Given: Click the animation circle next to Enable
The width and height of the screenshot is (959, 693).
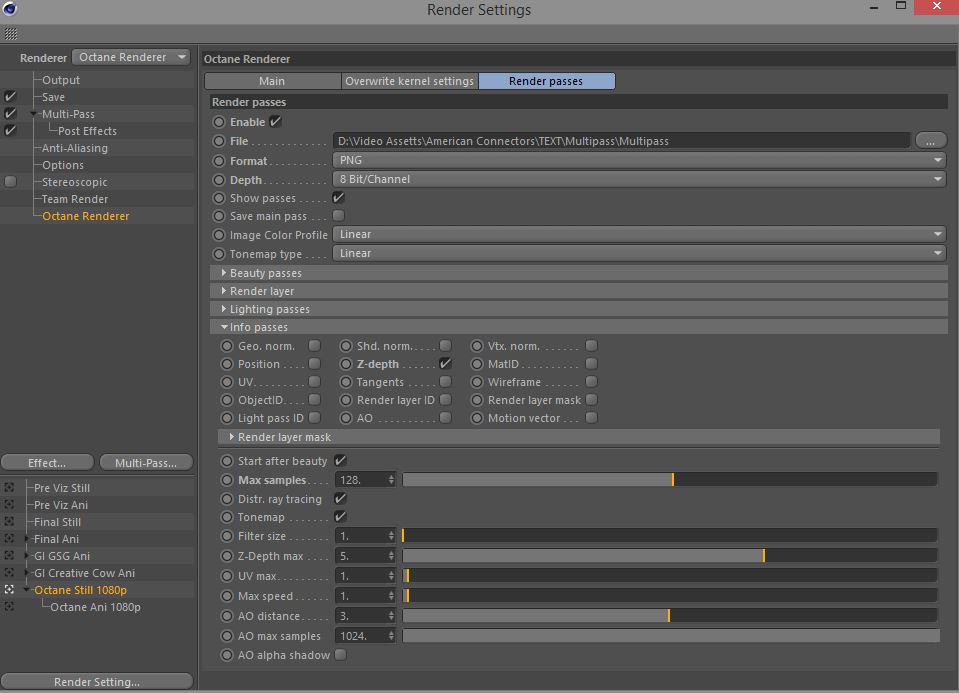Looking at the screenshot, I should (219, 122).
